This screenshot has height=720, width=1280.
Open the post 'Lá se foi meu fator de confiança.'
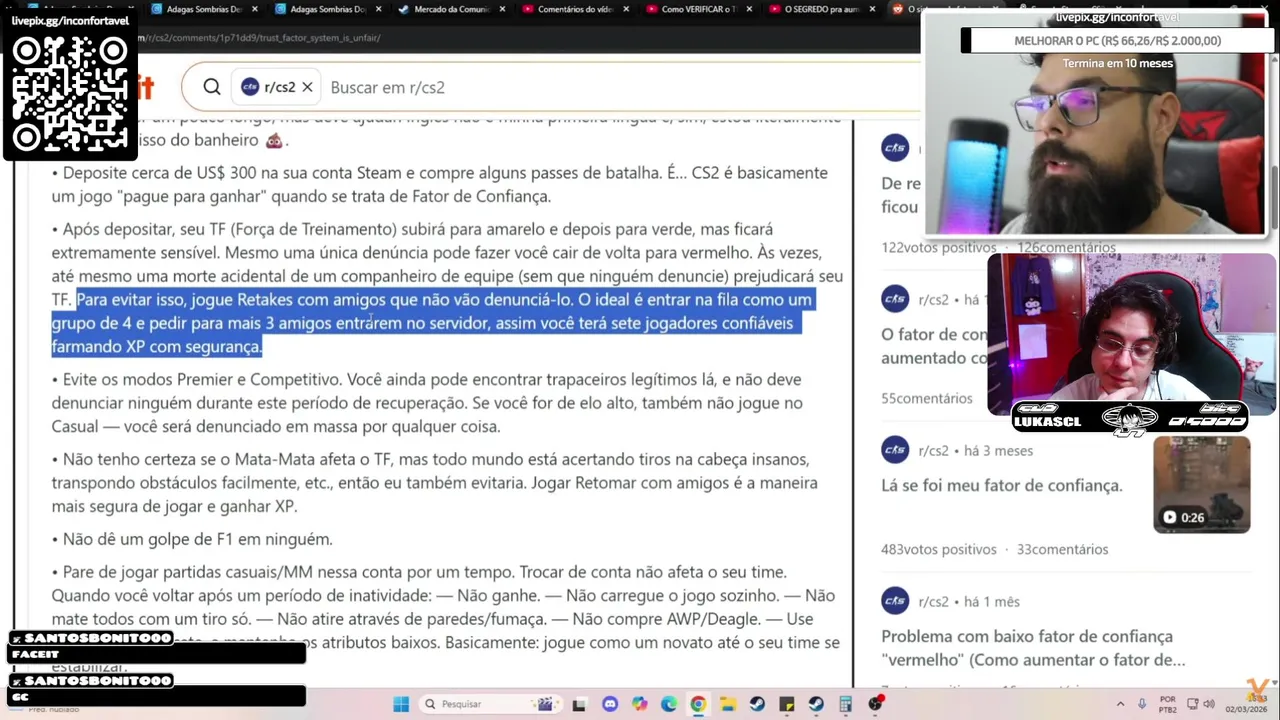coord(1002,486)
